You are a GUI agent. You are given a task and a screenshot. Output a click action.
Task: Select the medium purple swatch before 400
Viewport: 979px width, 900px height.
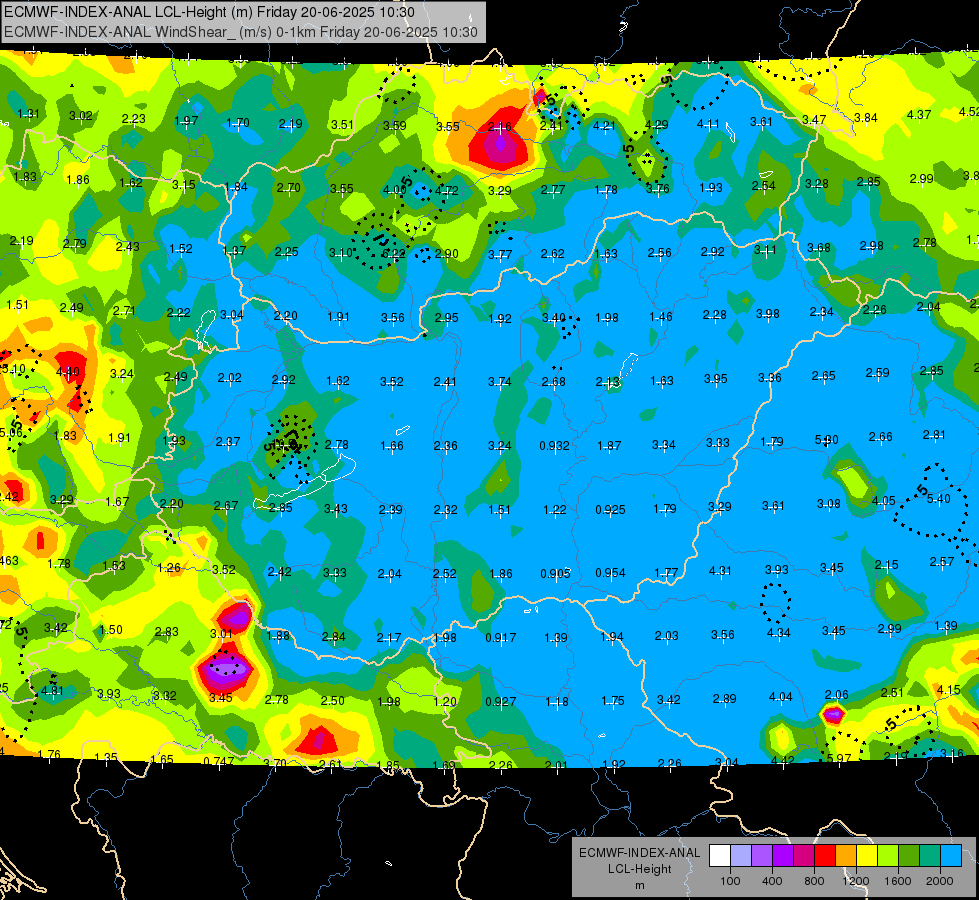coord(762,855)
